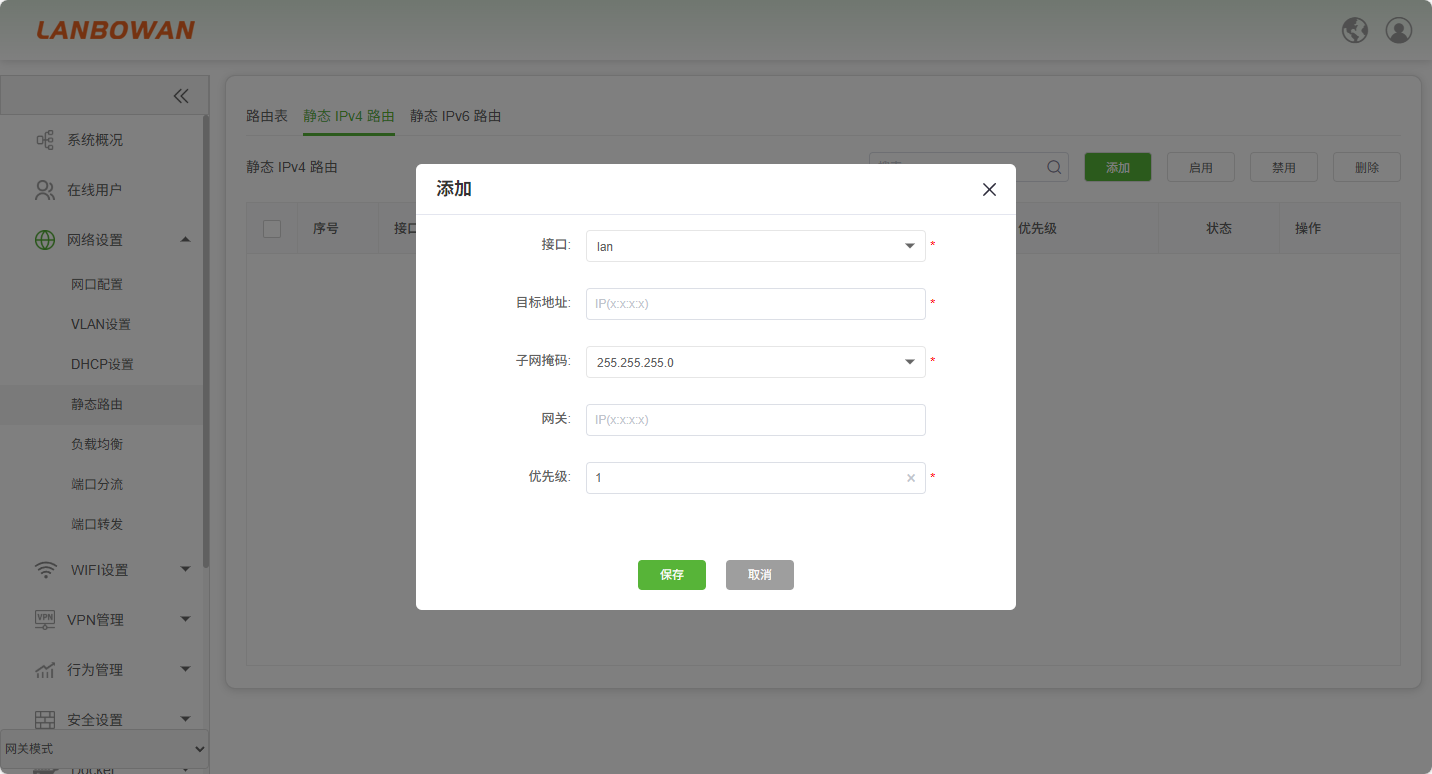Expand the WIFI设置 section arrow
This screenshot has height=774, width=1432.
pos(185,569)
